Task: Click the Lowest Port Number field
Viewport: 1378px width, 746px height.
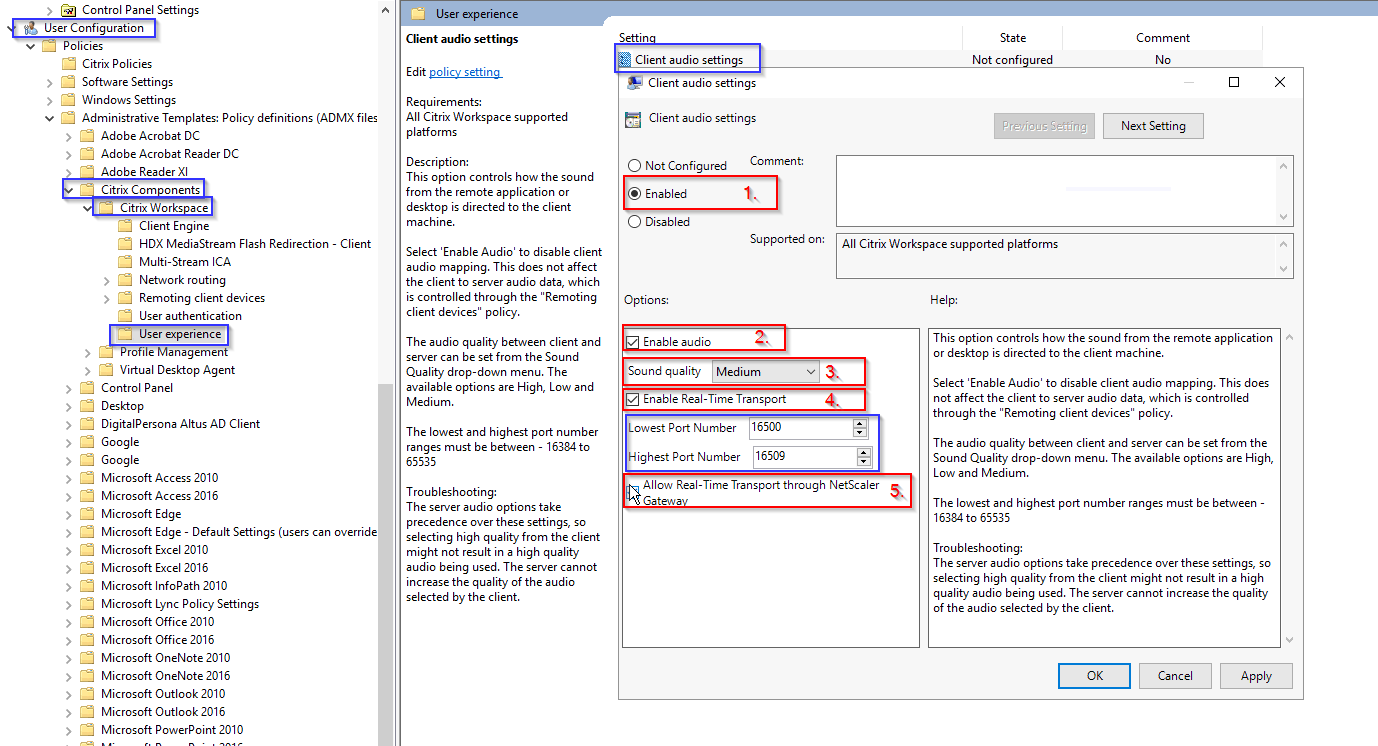Action: (x=800, y=428)
